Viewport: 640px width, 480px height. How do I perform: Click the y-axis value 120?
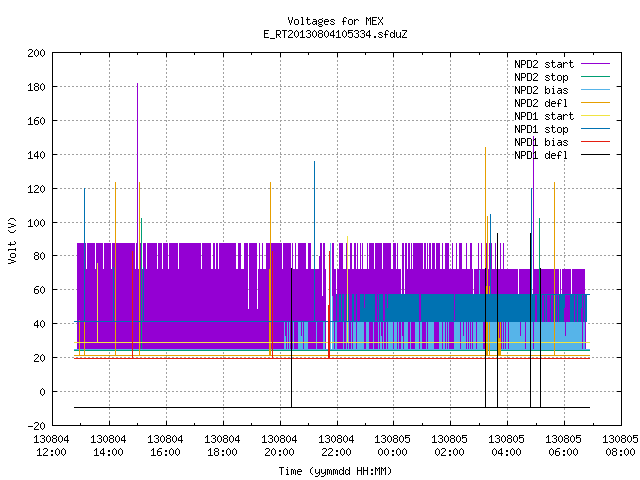(x=36, y=189)
